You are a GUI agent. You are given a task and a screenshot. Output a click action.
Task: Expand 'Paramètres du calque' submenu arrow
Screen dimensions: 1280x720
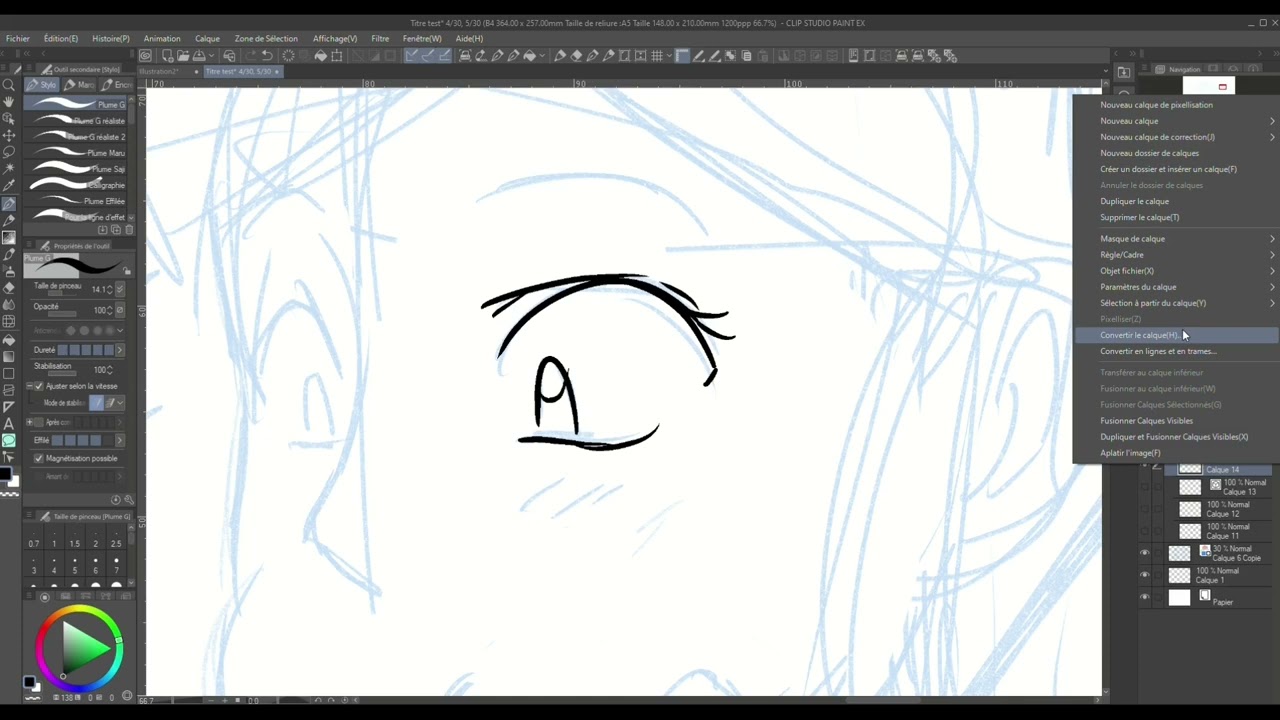tap(1272, 287)
